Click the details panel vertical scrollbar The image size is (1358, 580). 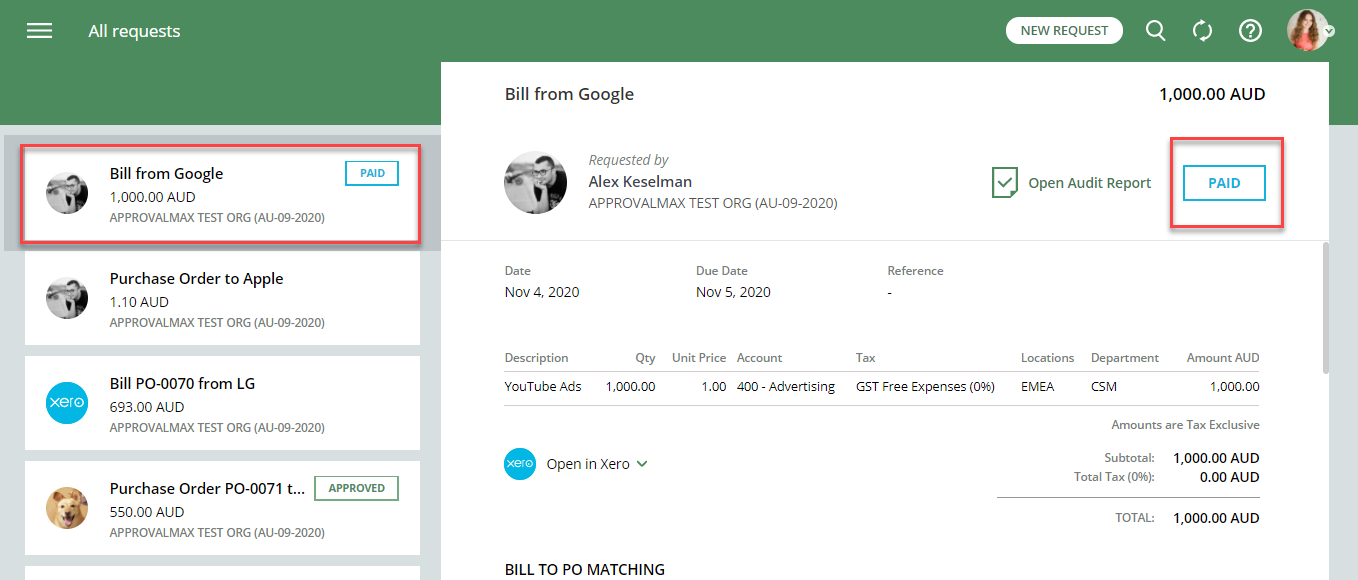point(1327,308)
